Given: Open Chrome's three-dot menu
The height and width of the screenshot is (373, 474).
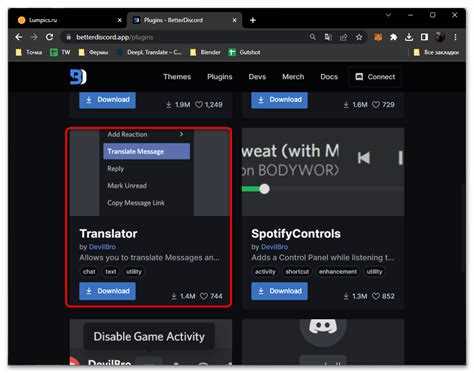Looking at the screenshot, I should coord(455,37).
